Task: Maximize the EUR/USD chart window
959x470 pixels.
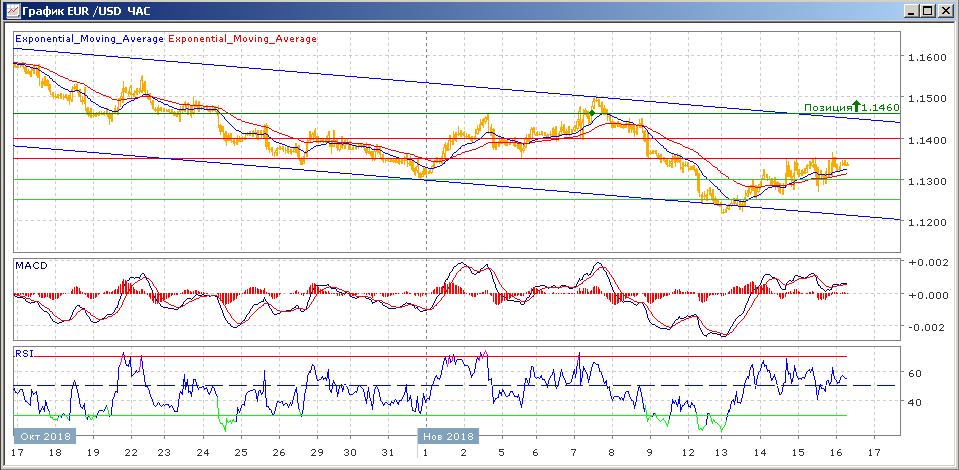Action: pyautogui.click(x=929, y=10)
